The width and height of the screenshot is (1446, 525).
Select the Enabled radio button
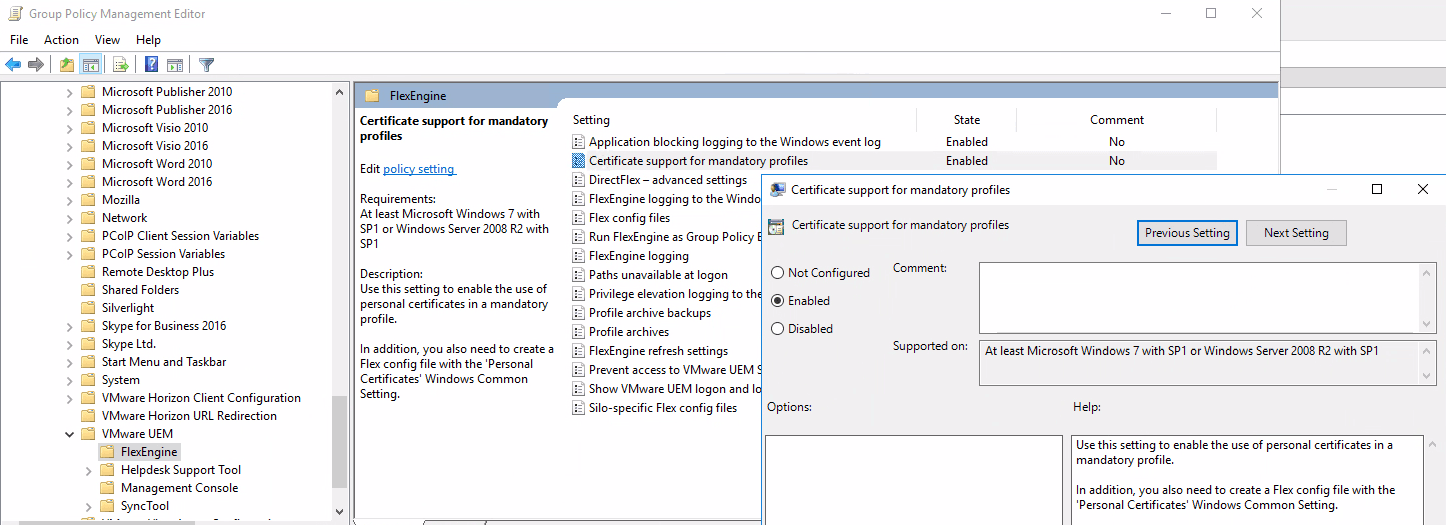777,301
